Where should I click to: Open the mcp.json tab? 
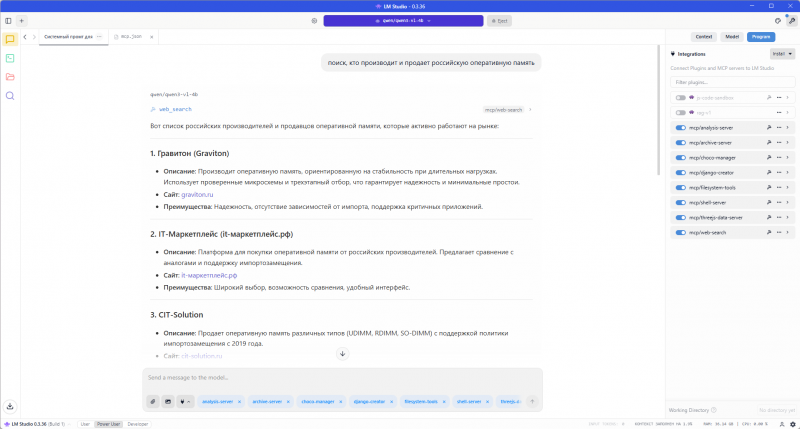pos(132,37)
